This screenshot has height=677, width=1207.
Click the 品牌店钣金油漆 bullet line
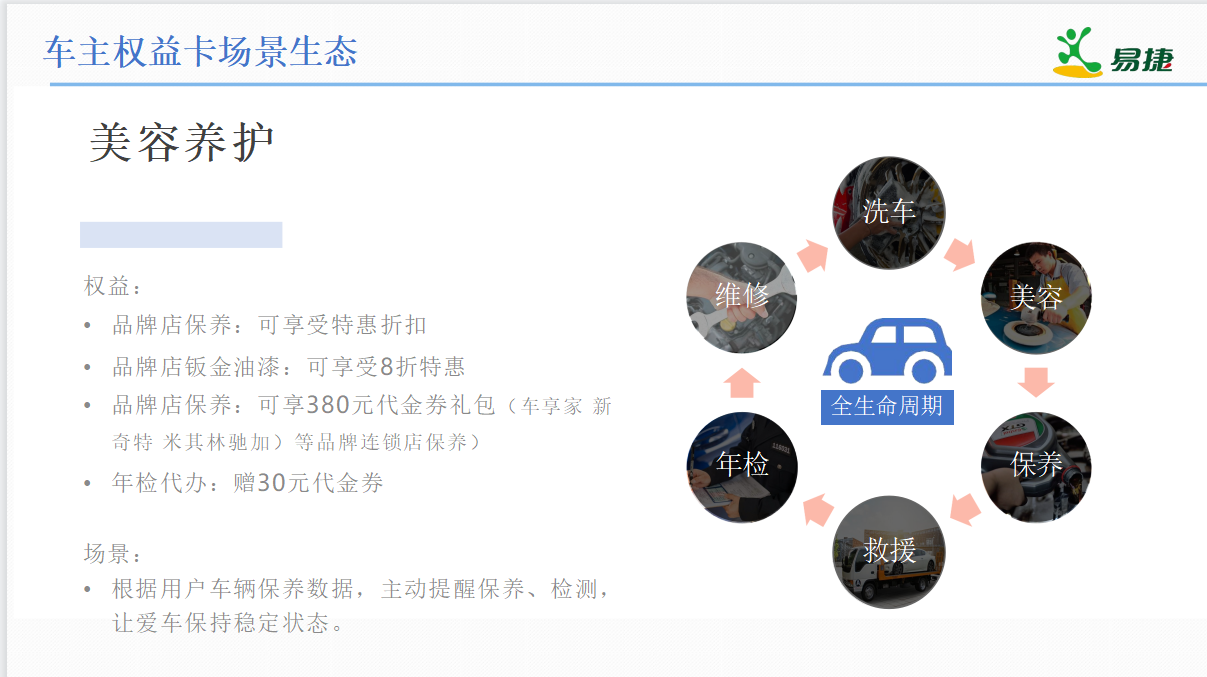click(288, 367)
